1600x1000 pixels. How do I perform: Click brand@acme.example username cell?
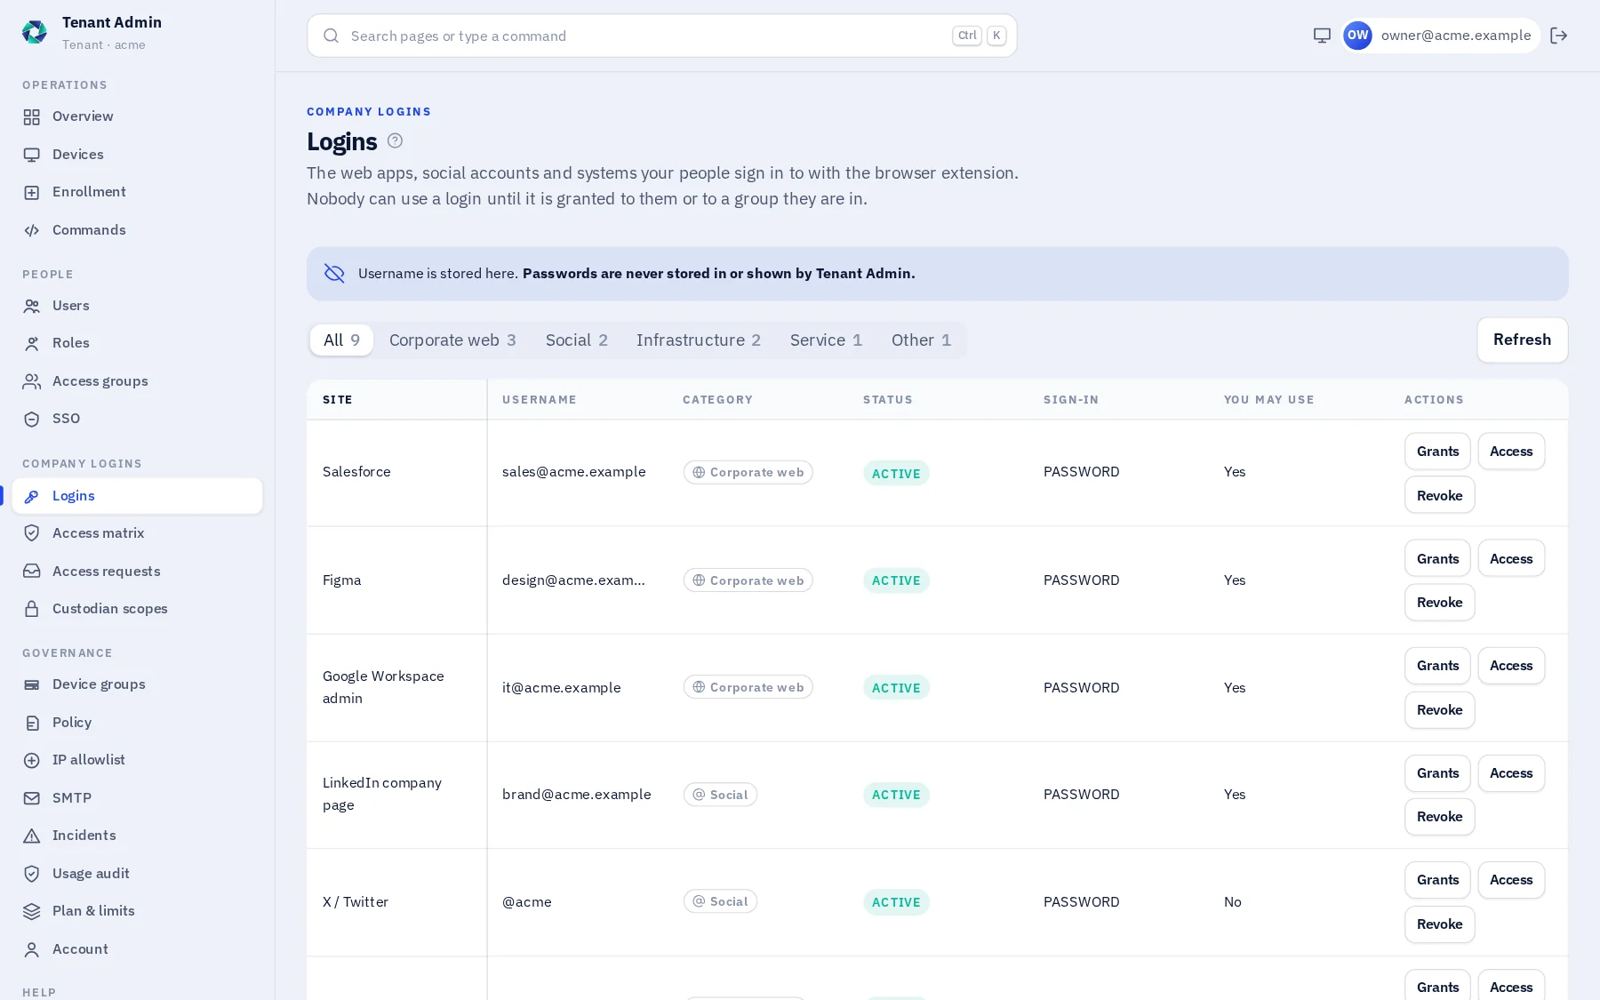pos(576,795)
